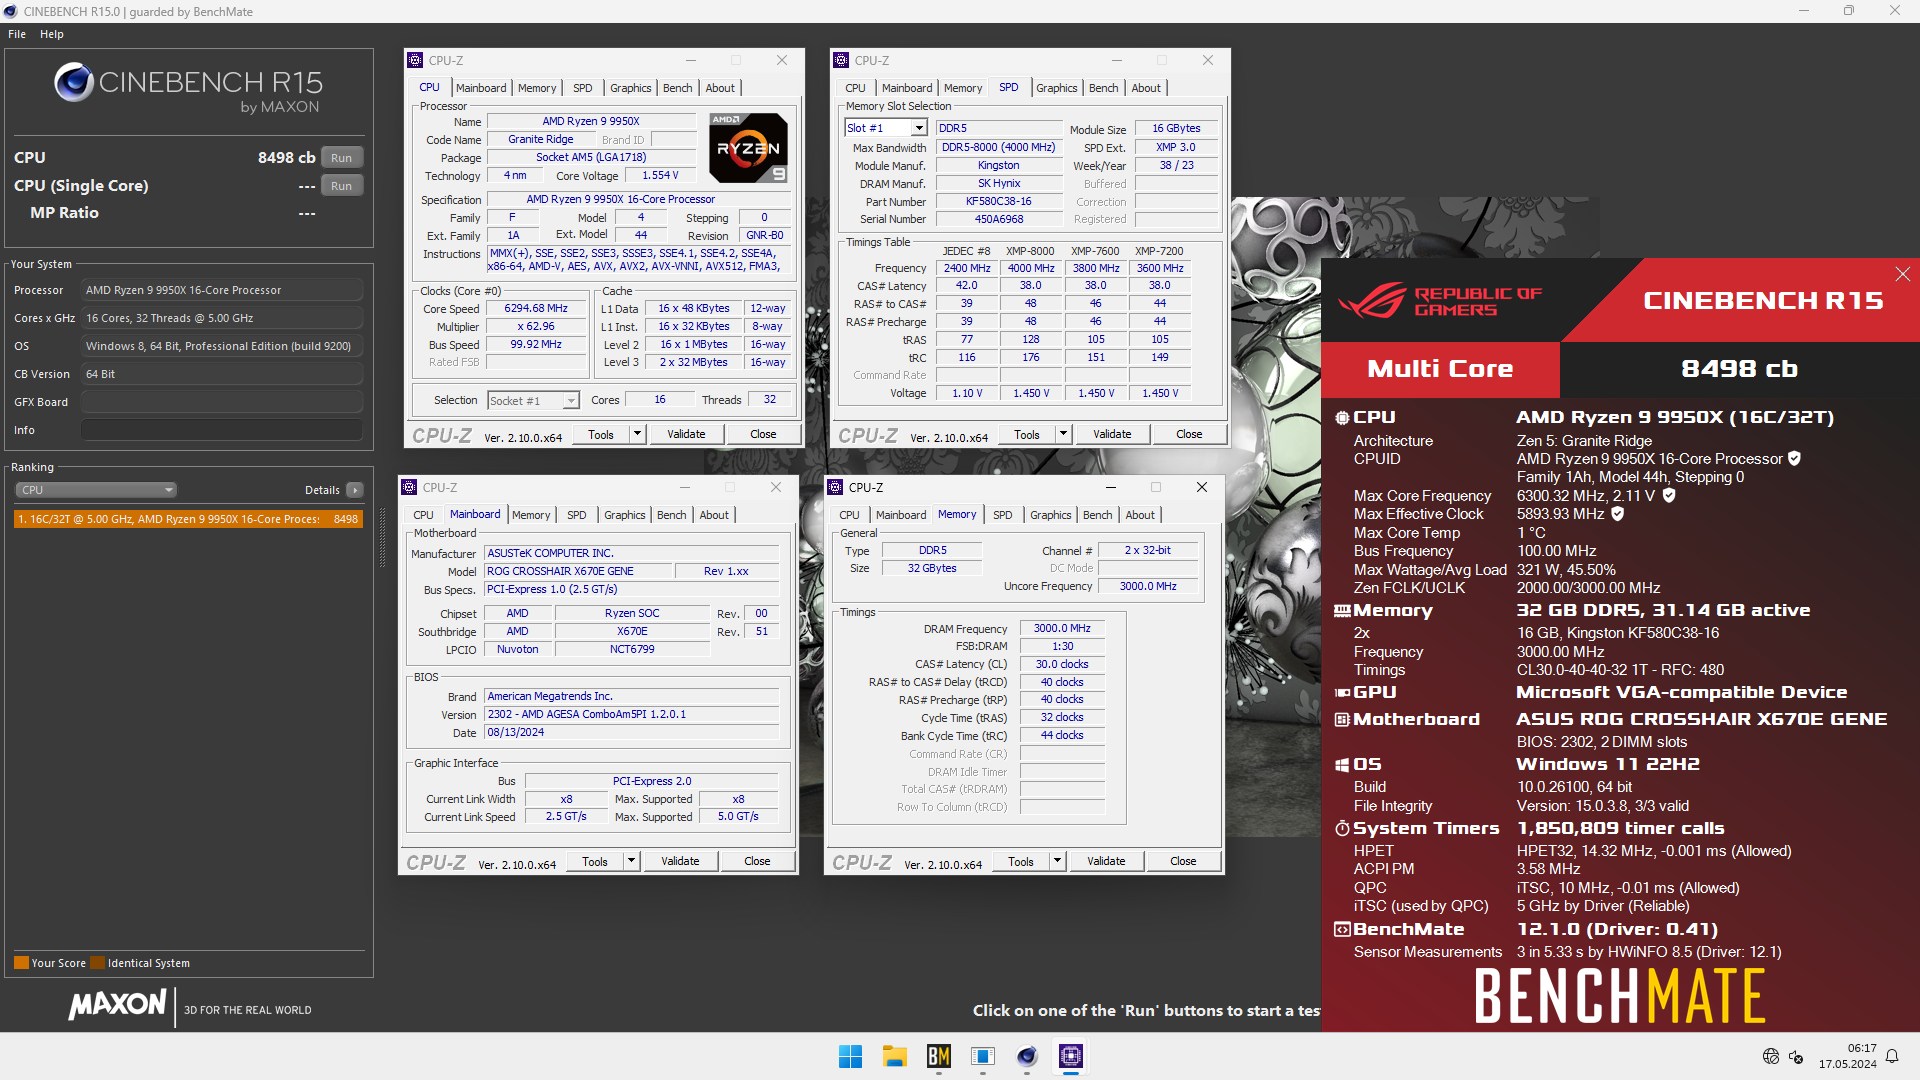The height and width of the screenshot is (1080, 1920).
Task: Click Tools button in CPU tab CPU-Z window
Action: click(x=601, y=434)
